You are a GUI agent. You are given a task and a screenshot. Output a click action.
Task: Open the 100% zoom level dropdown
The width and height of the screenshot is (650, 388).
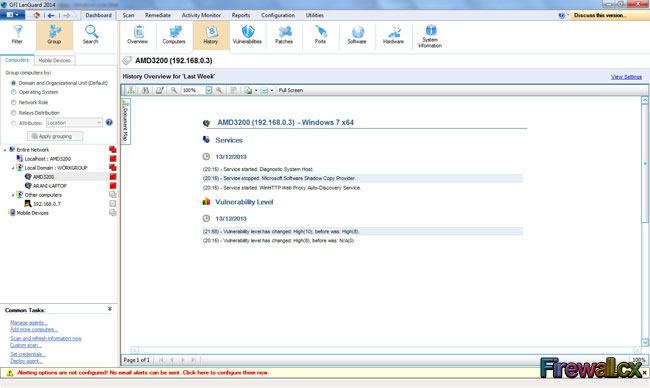click(x=209, y=90)
